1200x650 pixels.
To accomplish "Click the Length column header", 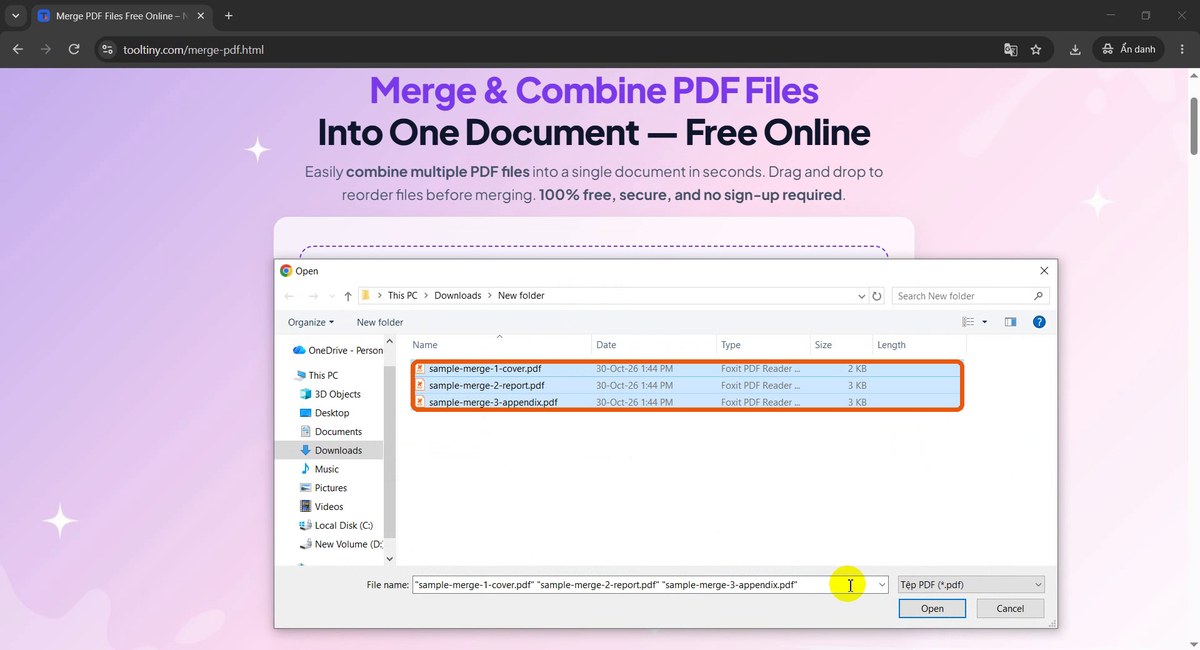I will [x=919, y=345].
